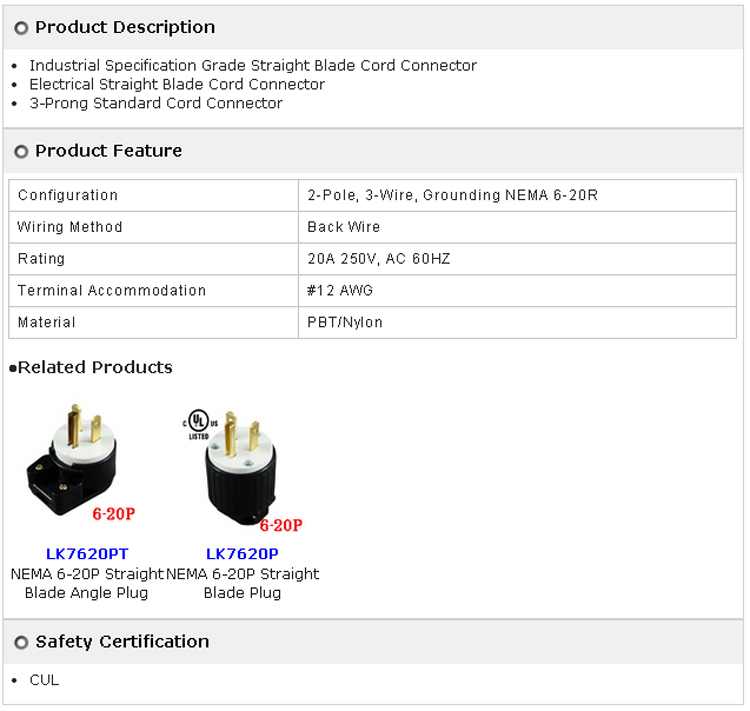Select the NEMA 6-20P Straight Blade Angle Plug caption
Viewport: 750px width, 711px height.
coord(87,583)
